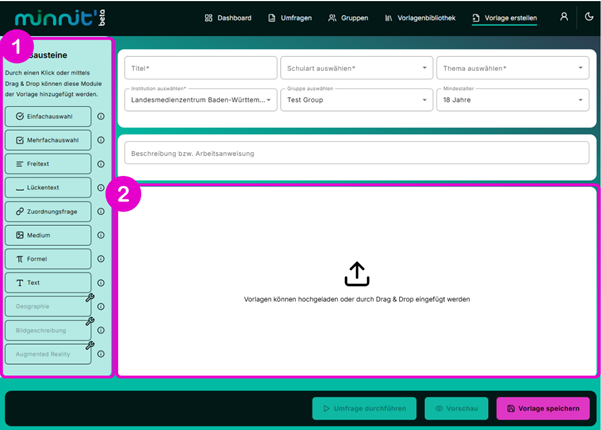Open Institution auswählen dropdown
This screenshot has height=430, width=601.
(x=201, y=100)
